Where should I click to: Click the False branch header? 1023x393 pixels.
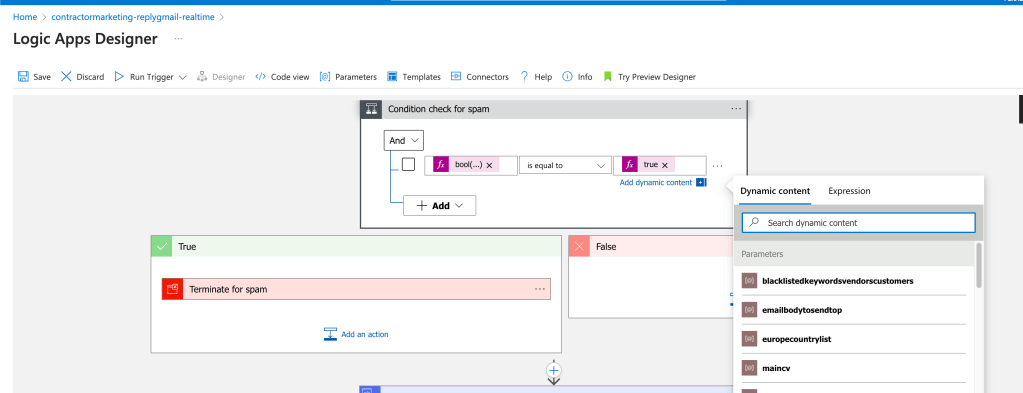pos(651,247)
